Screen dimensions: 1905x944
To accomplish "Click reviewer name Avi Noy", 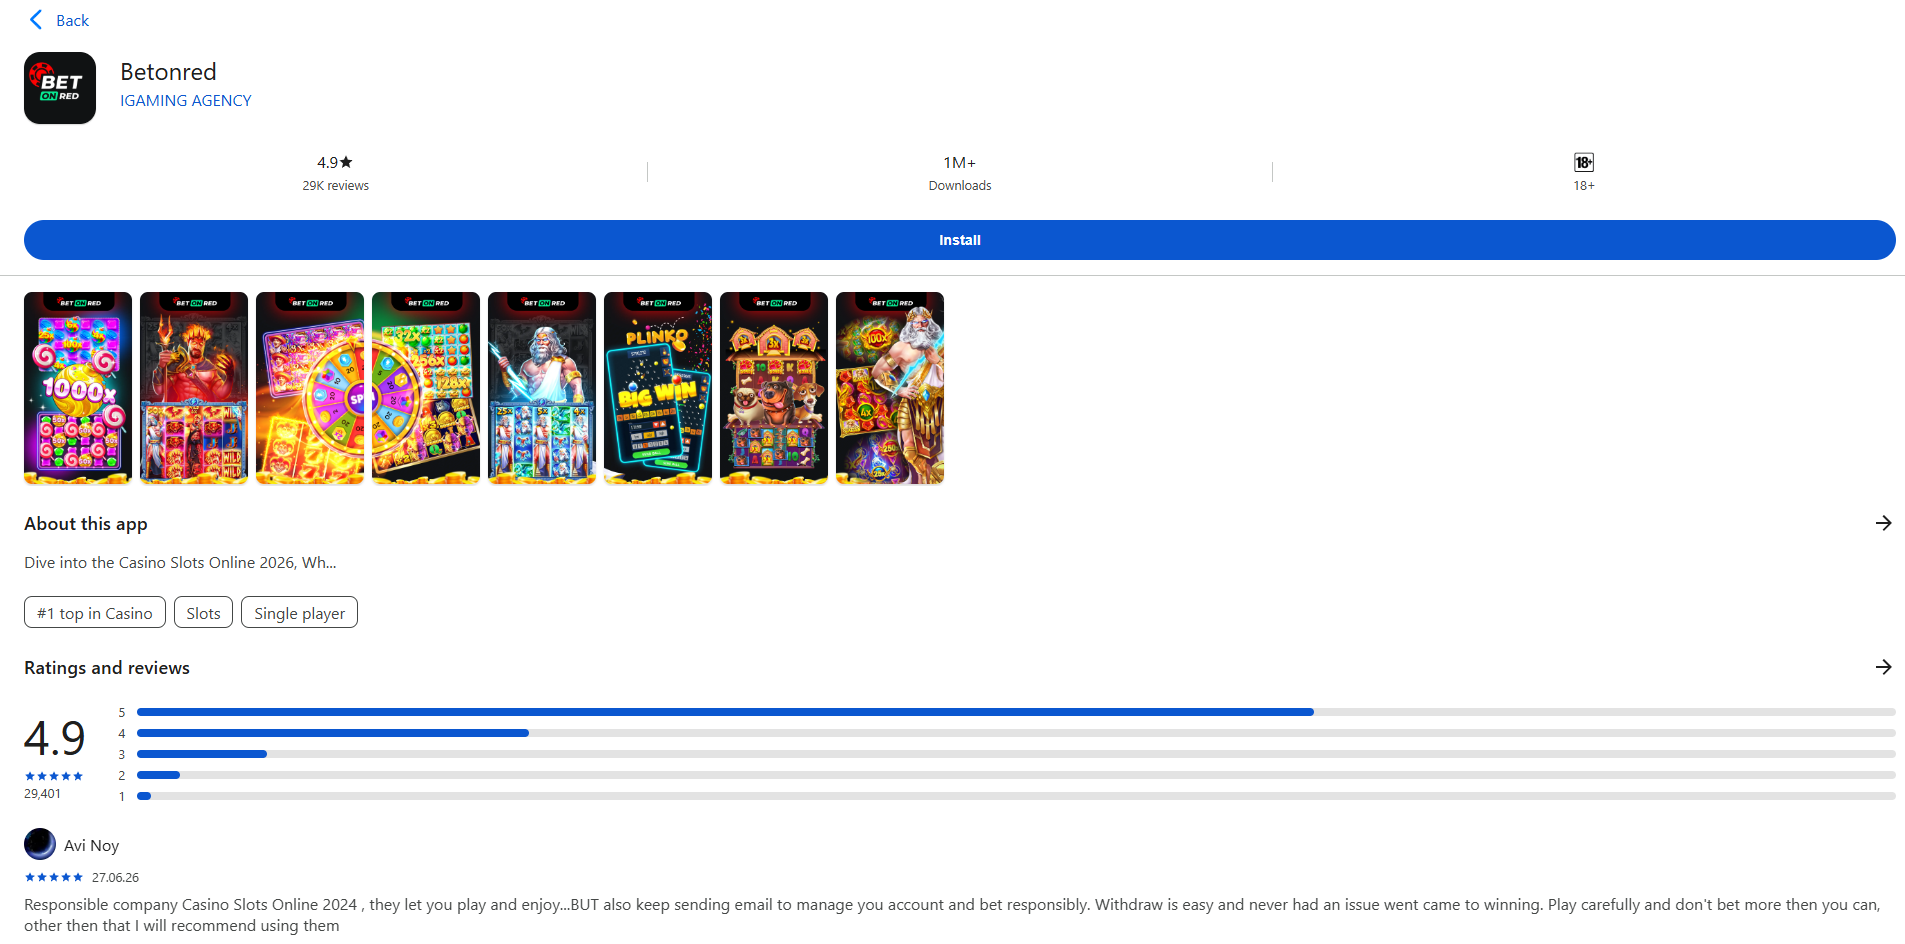I will pos(91,846).
